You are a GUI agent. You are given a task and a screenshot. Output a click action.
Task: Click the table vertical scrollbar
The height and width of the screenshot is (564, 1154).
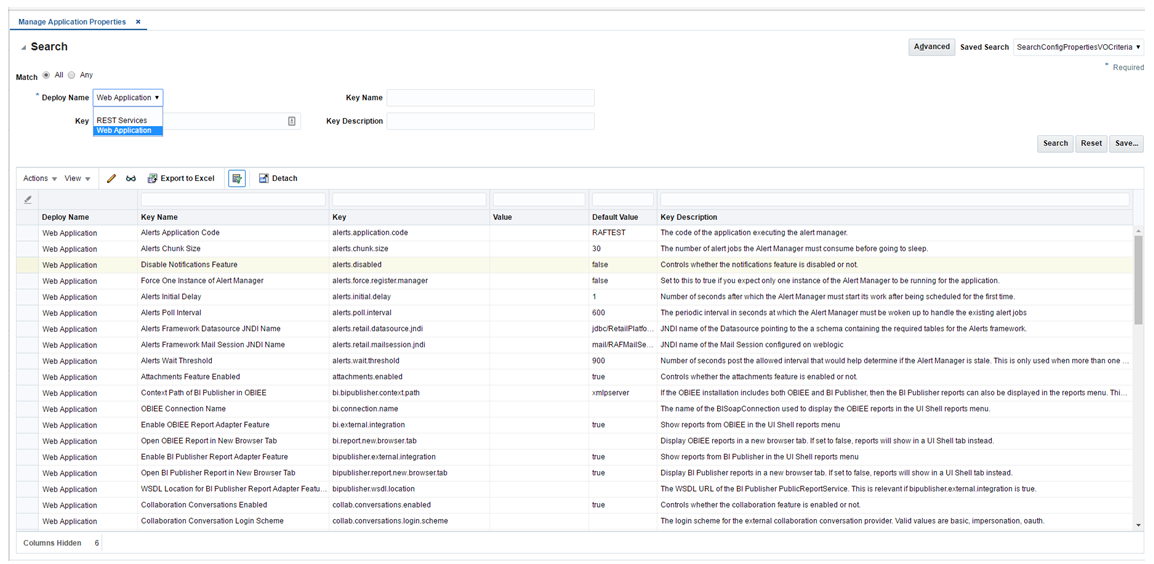[x=1138, y=280]
